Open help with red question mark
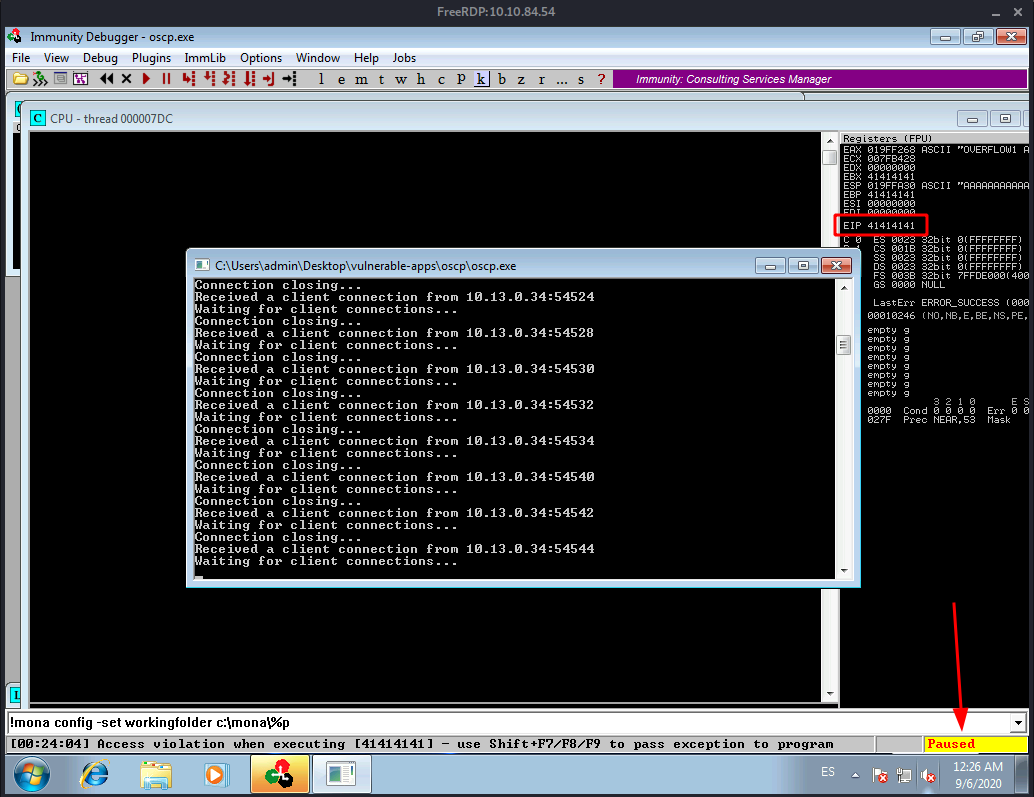Screen dimensions: 1034x797 click(601, 79)
